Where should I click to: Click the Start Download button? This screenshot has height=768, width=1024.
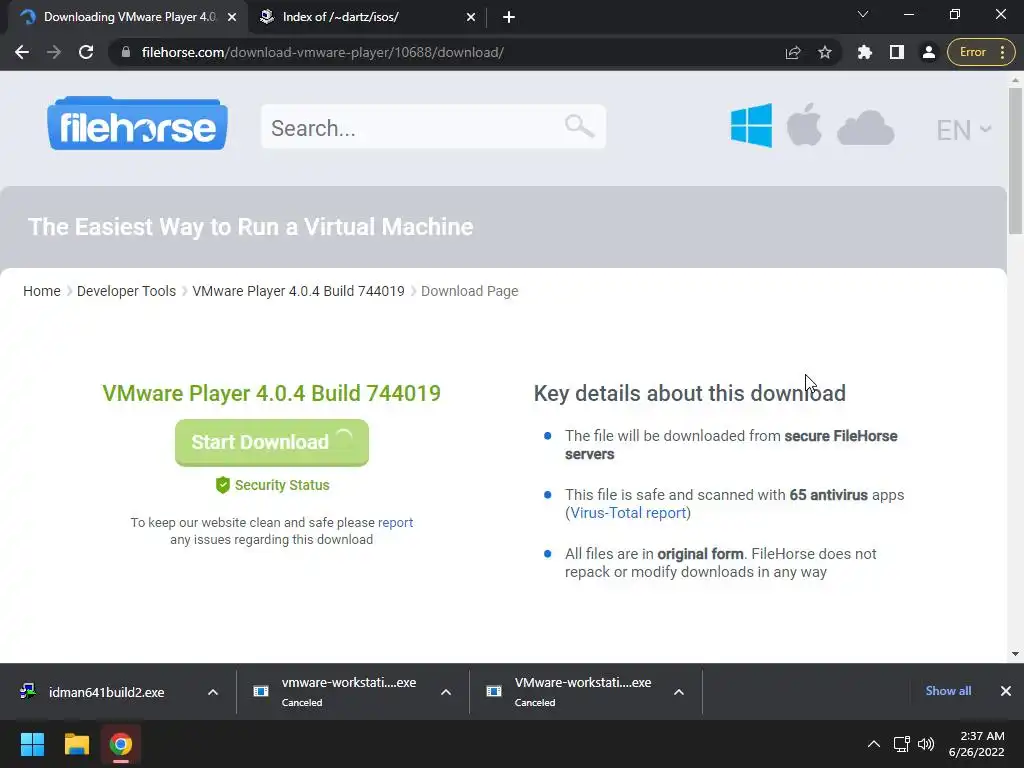[x=272, y=442]
